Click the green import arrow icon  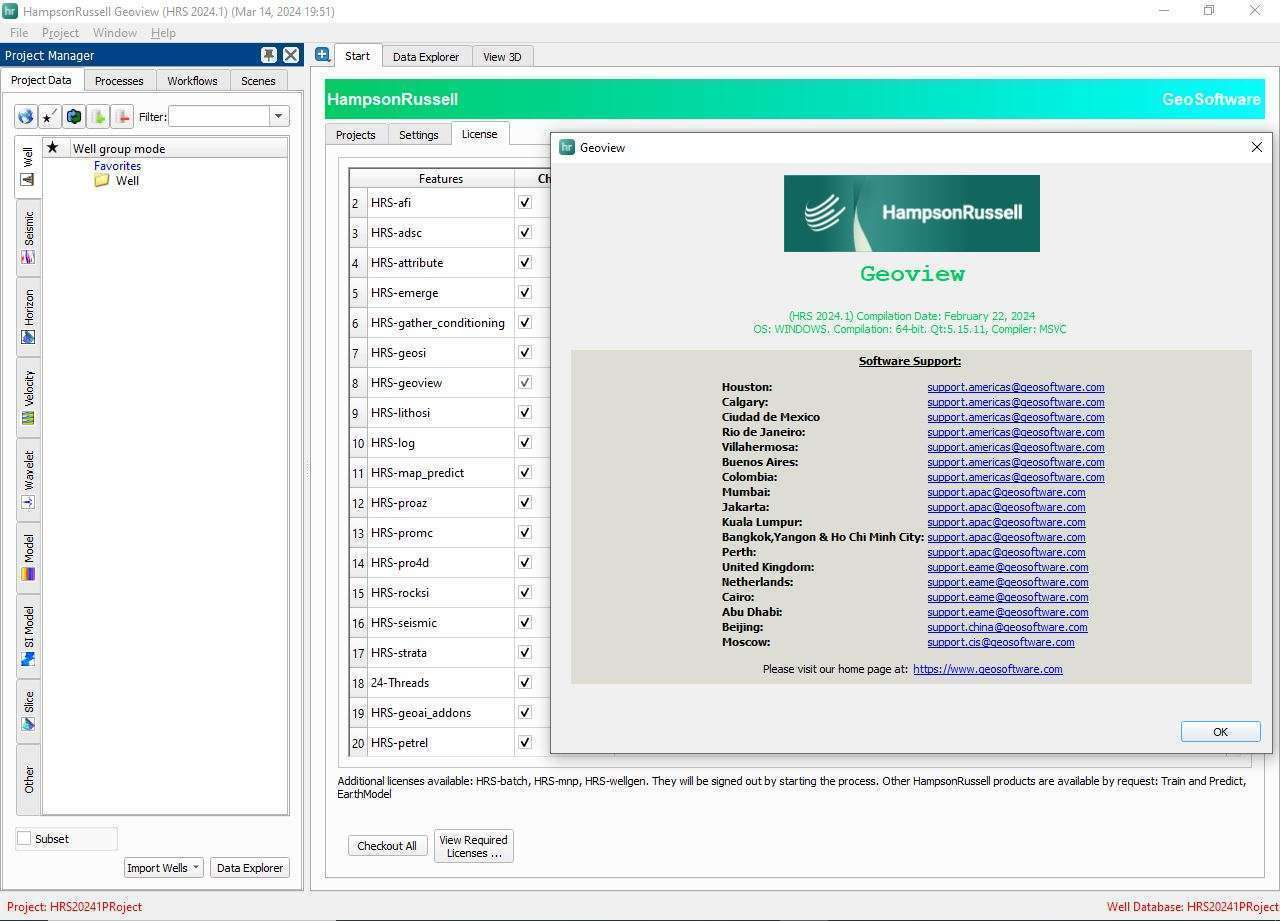click(x=98, y=116)
